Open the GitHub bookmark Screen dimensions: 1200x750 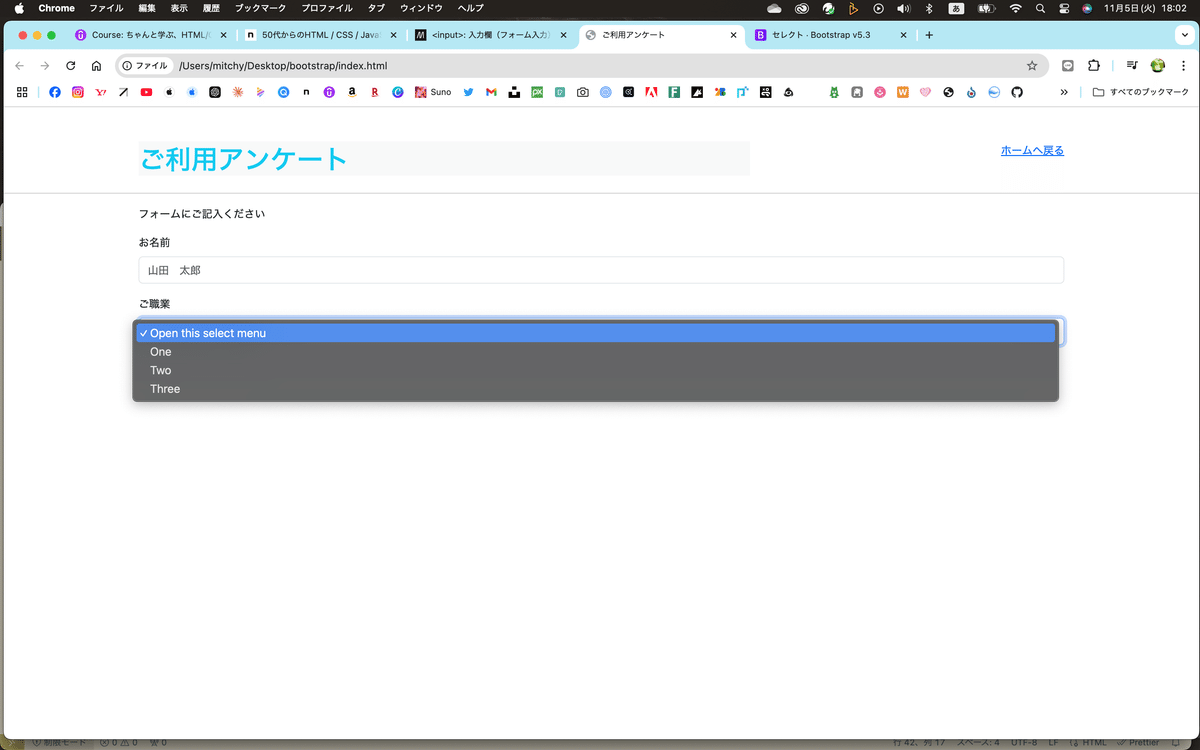[x=1017, y=91]
